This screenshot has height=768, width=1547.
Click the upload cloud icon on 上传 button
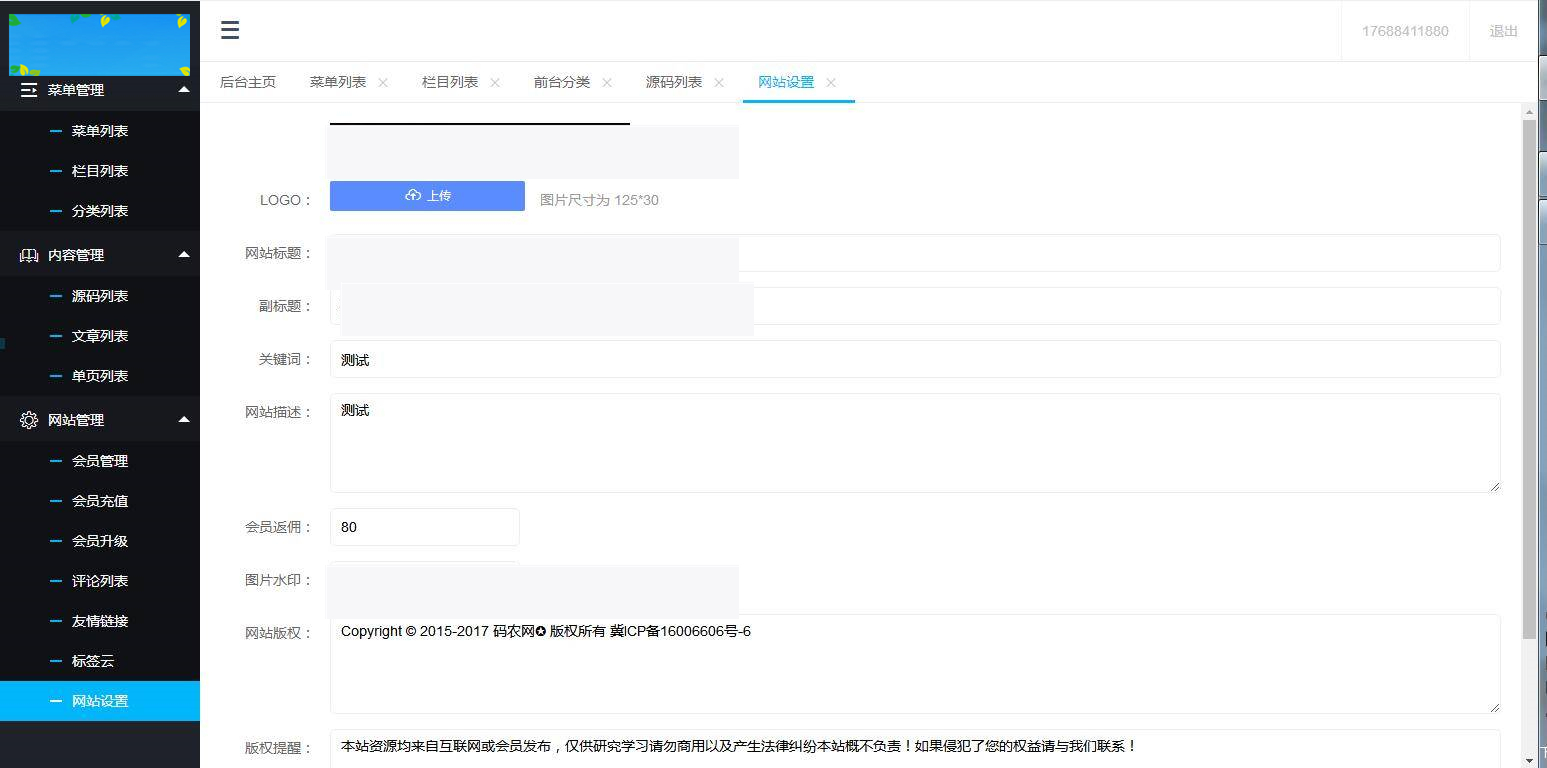point(411,195)
